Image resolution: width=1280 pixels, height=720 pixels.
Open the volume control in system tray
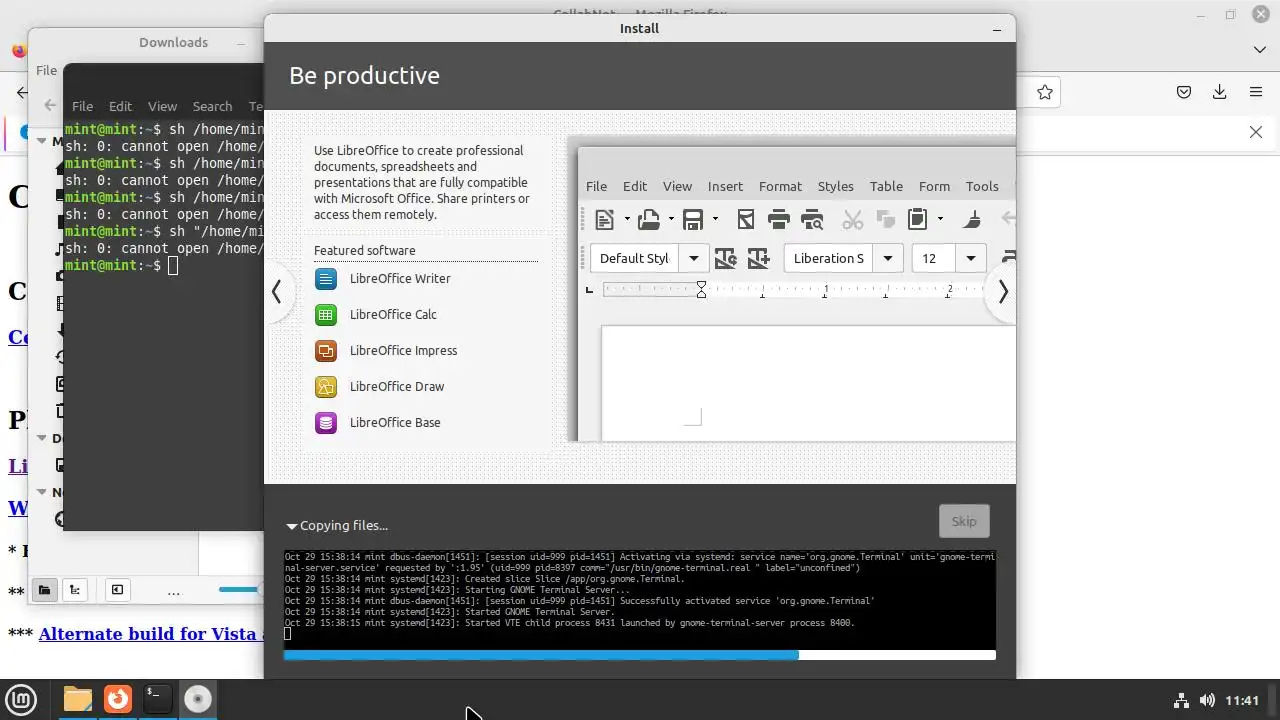[x=1207, y=700]
